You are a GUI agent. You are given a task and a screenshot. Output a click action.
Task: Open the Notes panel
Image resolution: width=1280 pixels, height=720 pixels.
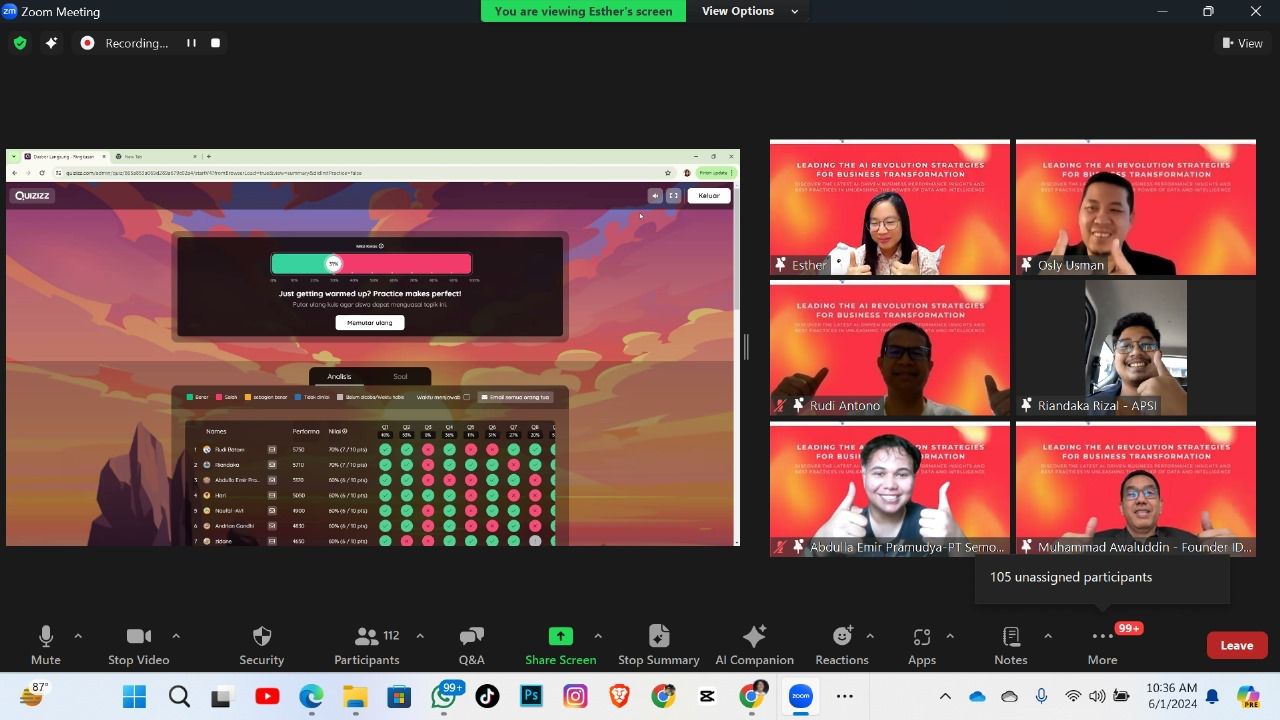1010,637
